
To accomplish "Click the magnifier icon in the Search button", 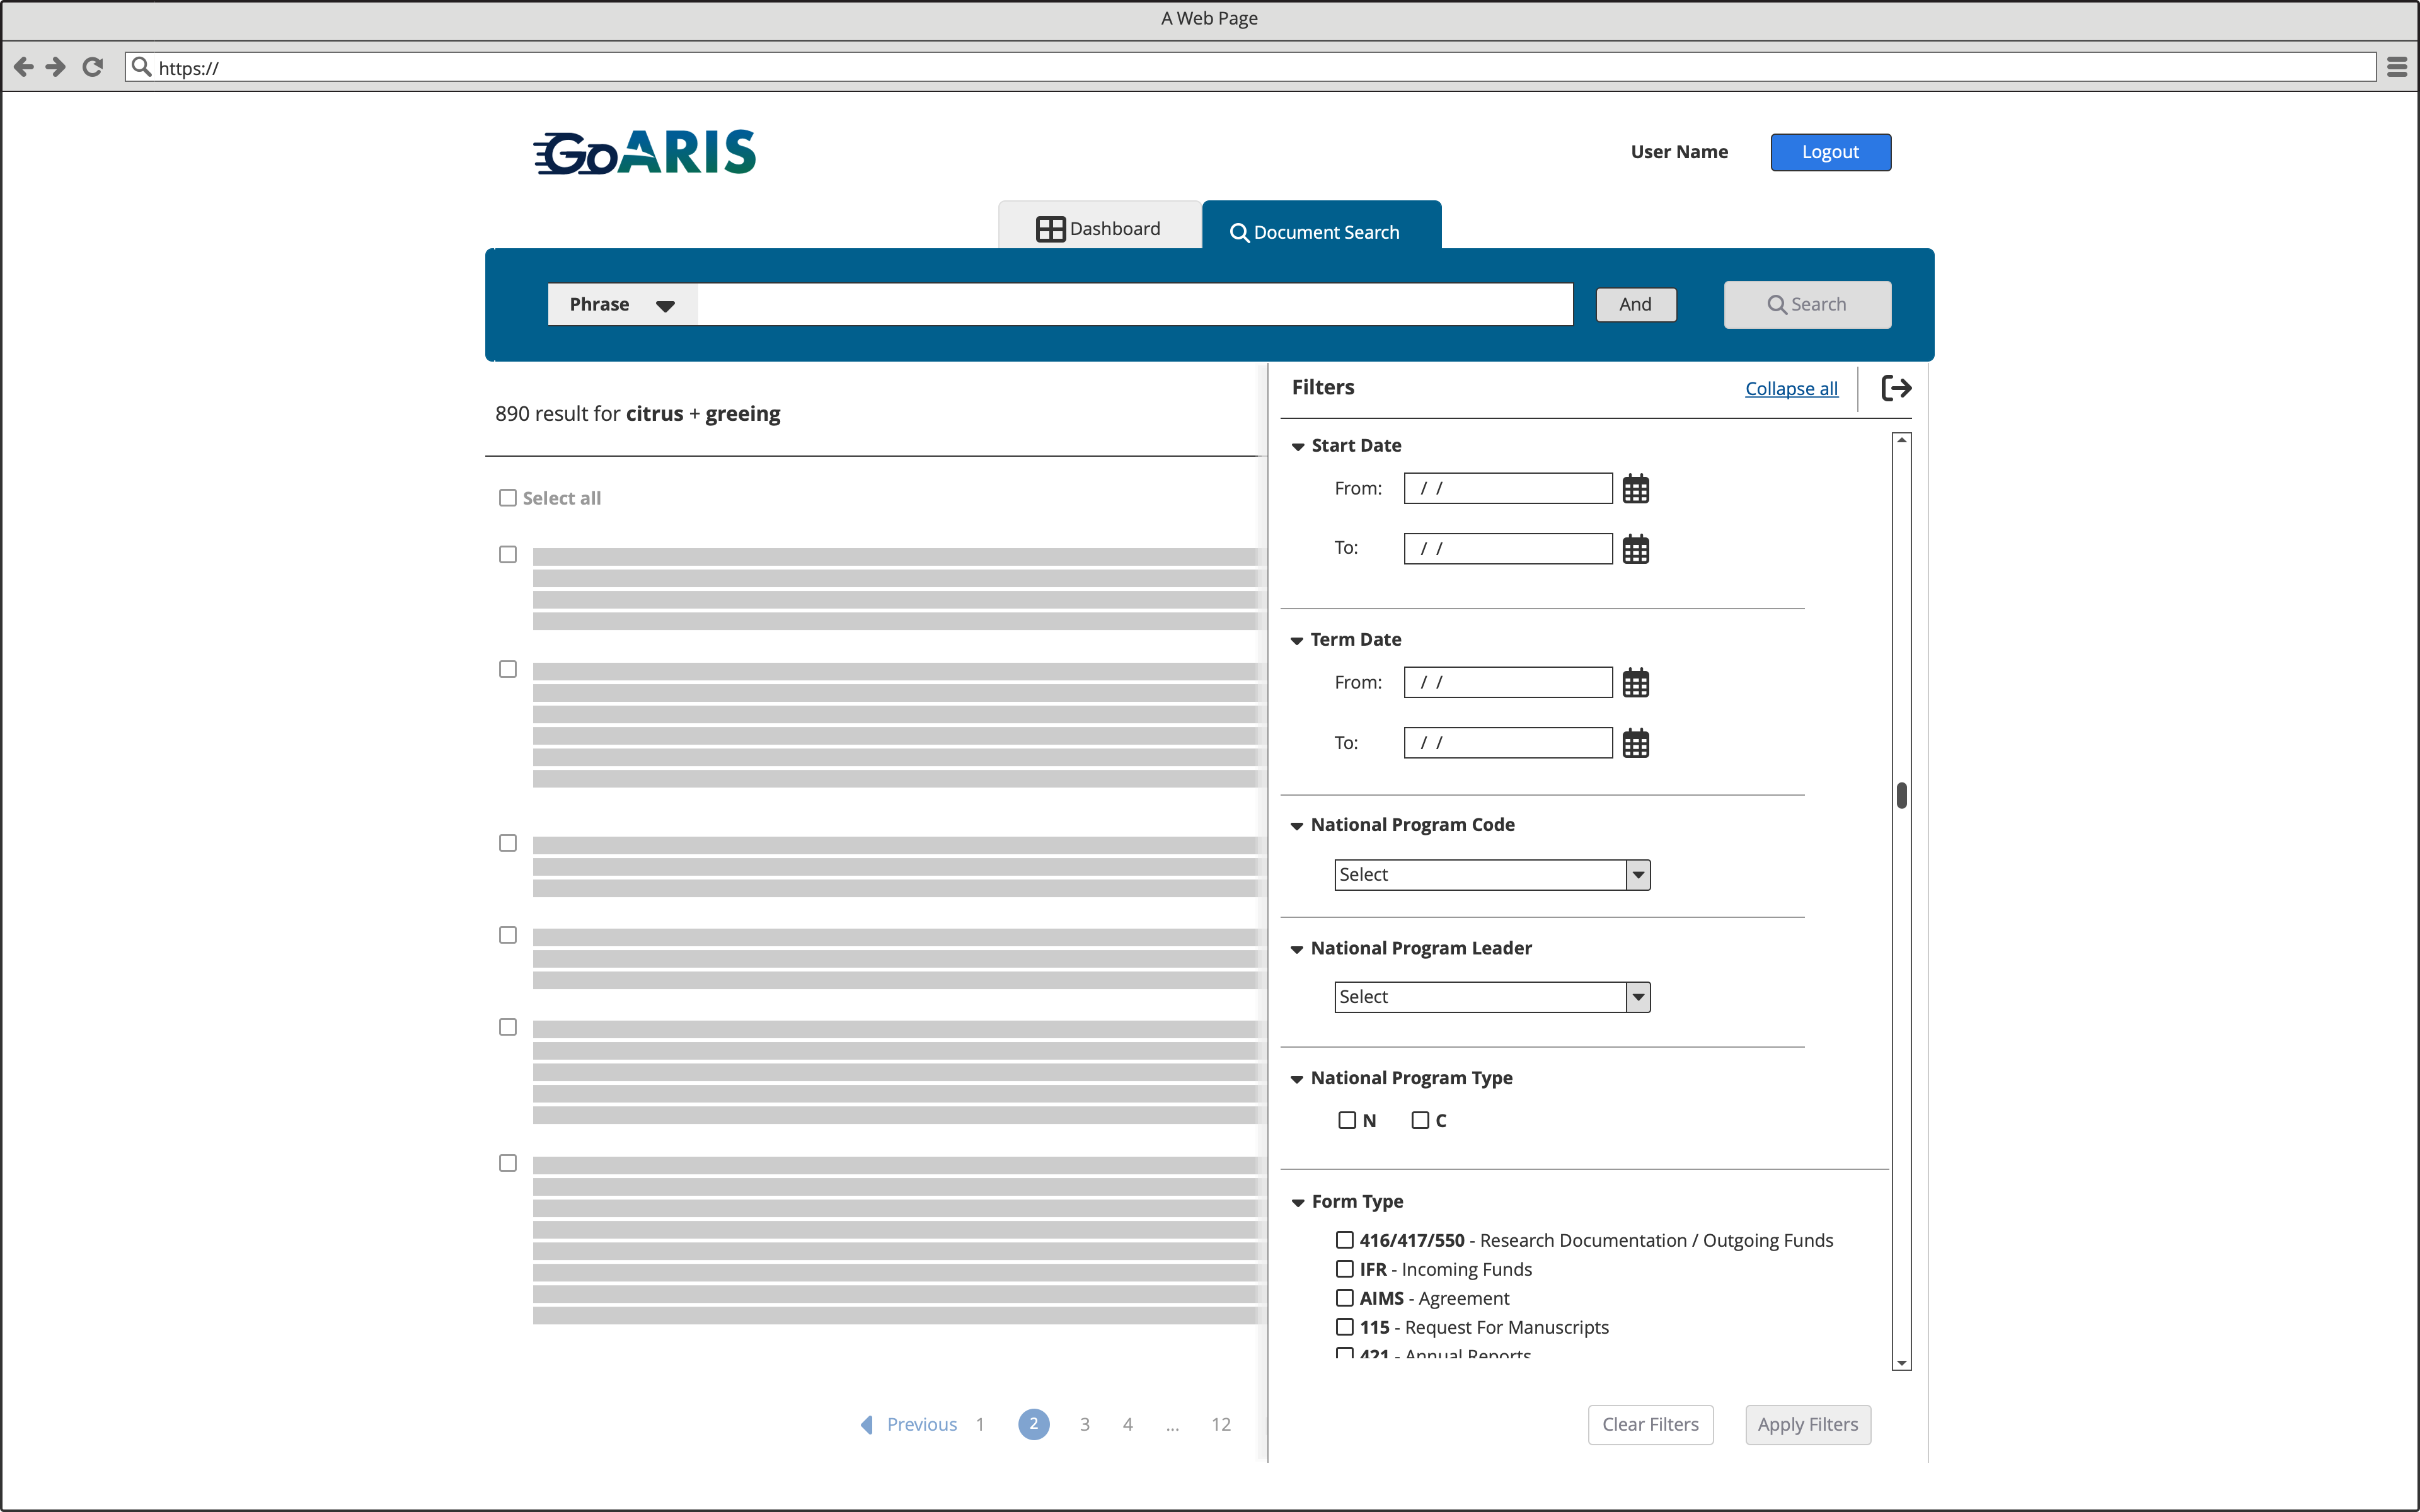I will click(1778, 304).
